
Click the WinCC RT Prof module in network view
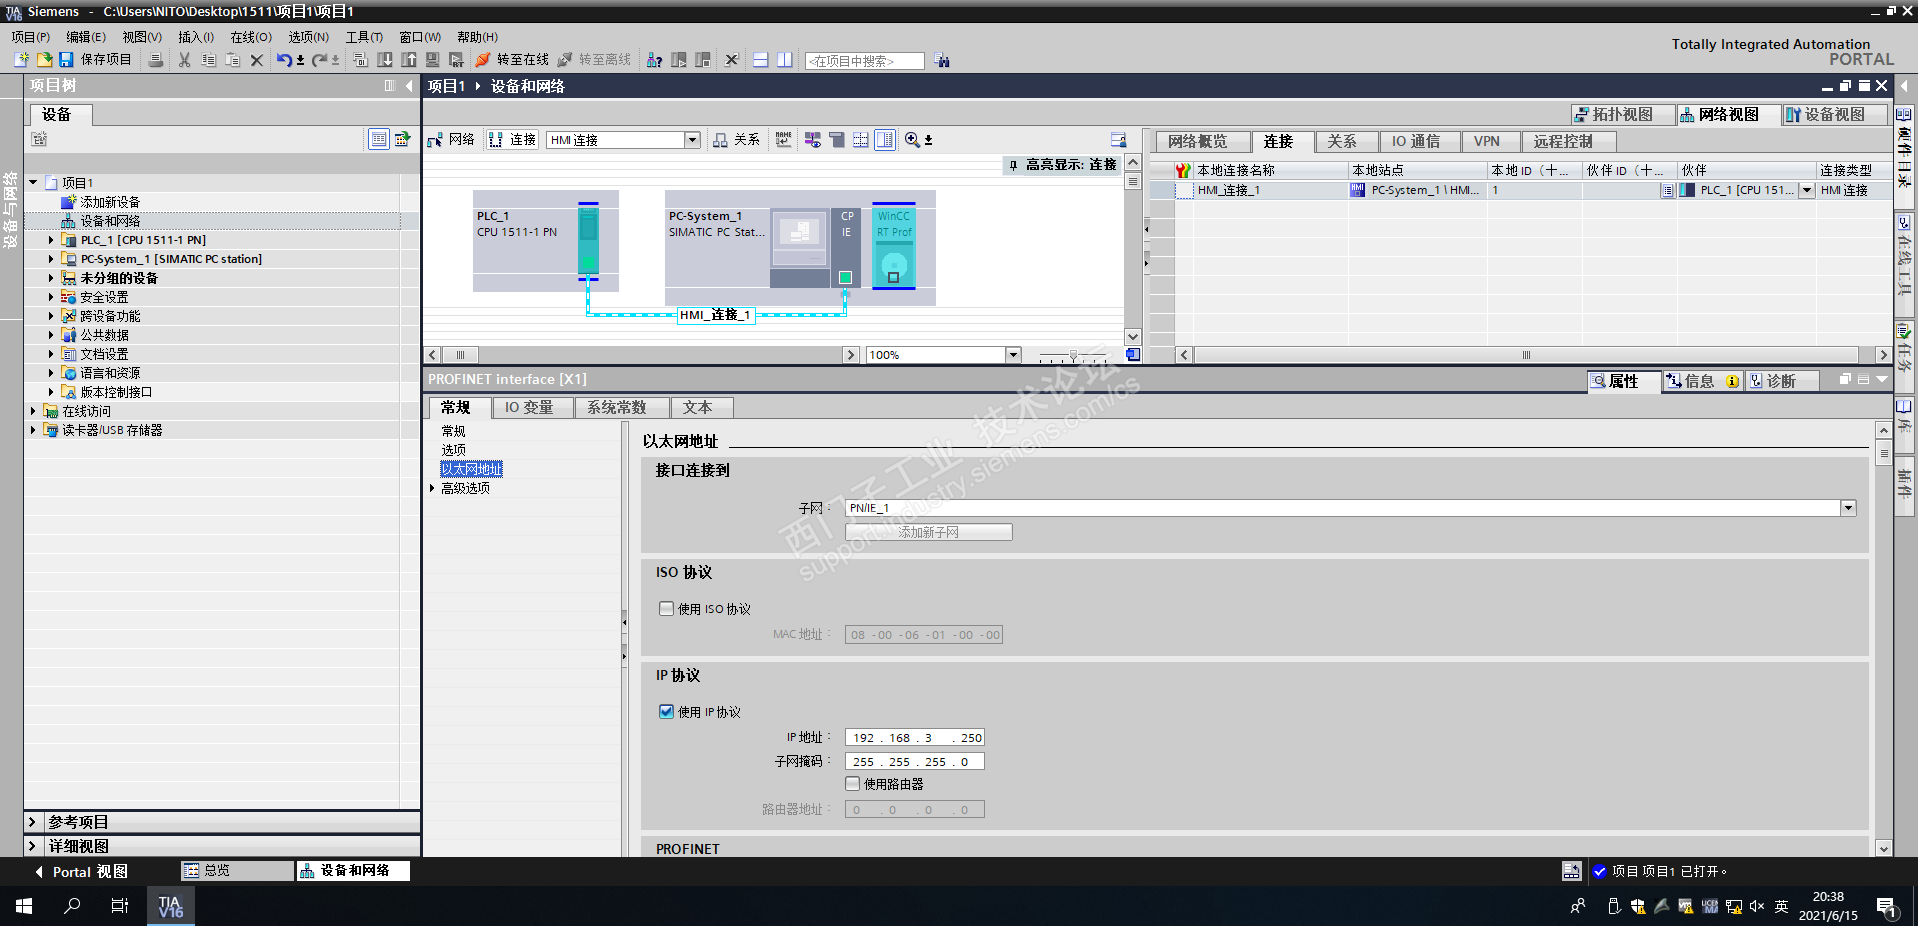tap(894, 247)
